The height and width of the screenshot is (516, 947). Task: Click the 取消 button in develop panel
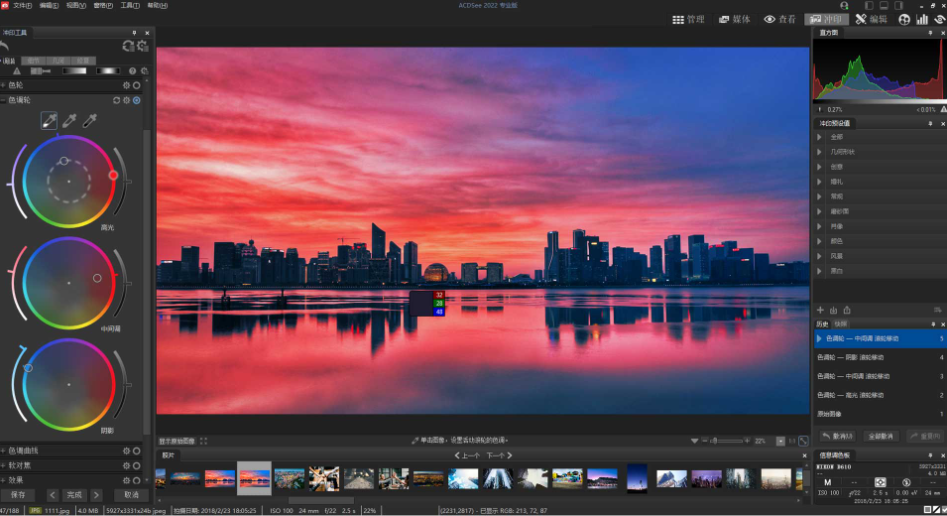click(130, 495)
